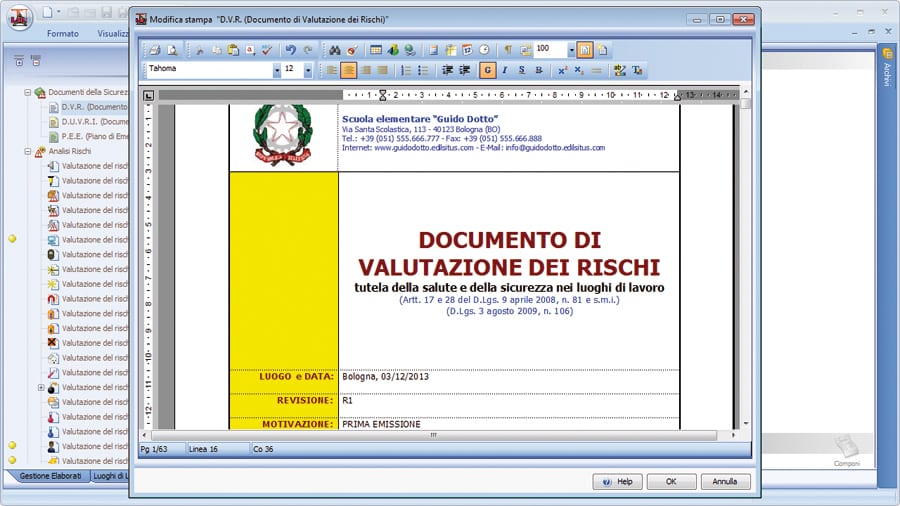This screenshot has height=506, width=900.
Task: Click the clock icon to insert time
Action: (x=484, y=50)
